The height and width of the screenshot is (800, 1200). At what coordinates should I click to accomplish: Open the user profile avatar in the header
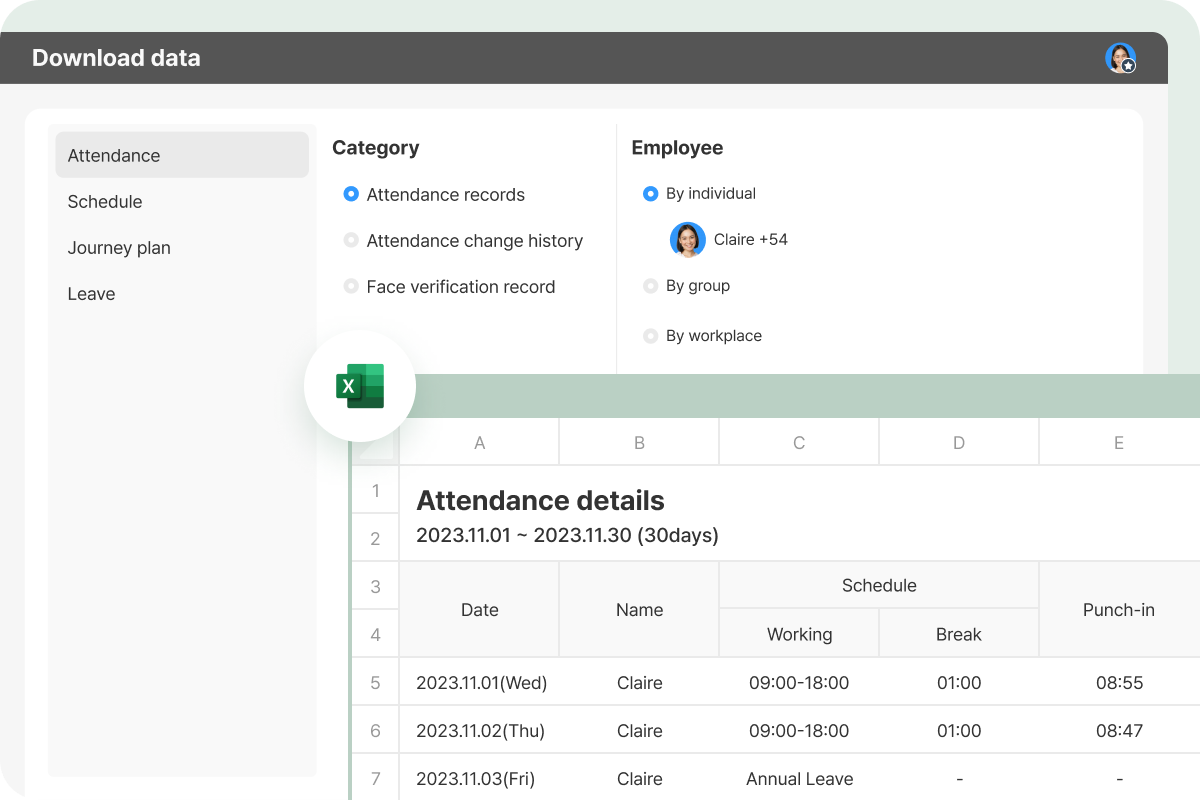point(1120,58)
